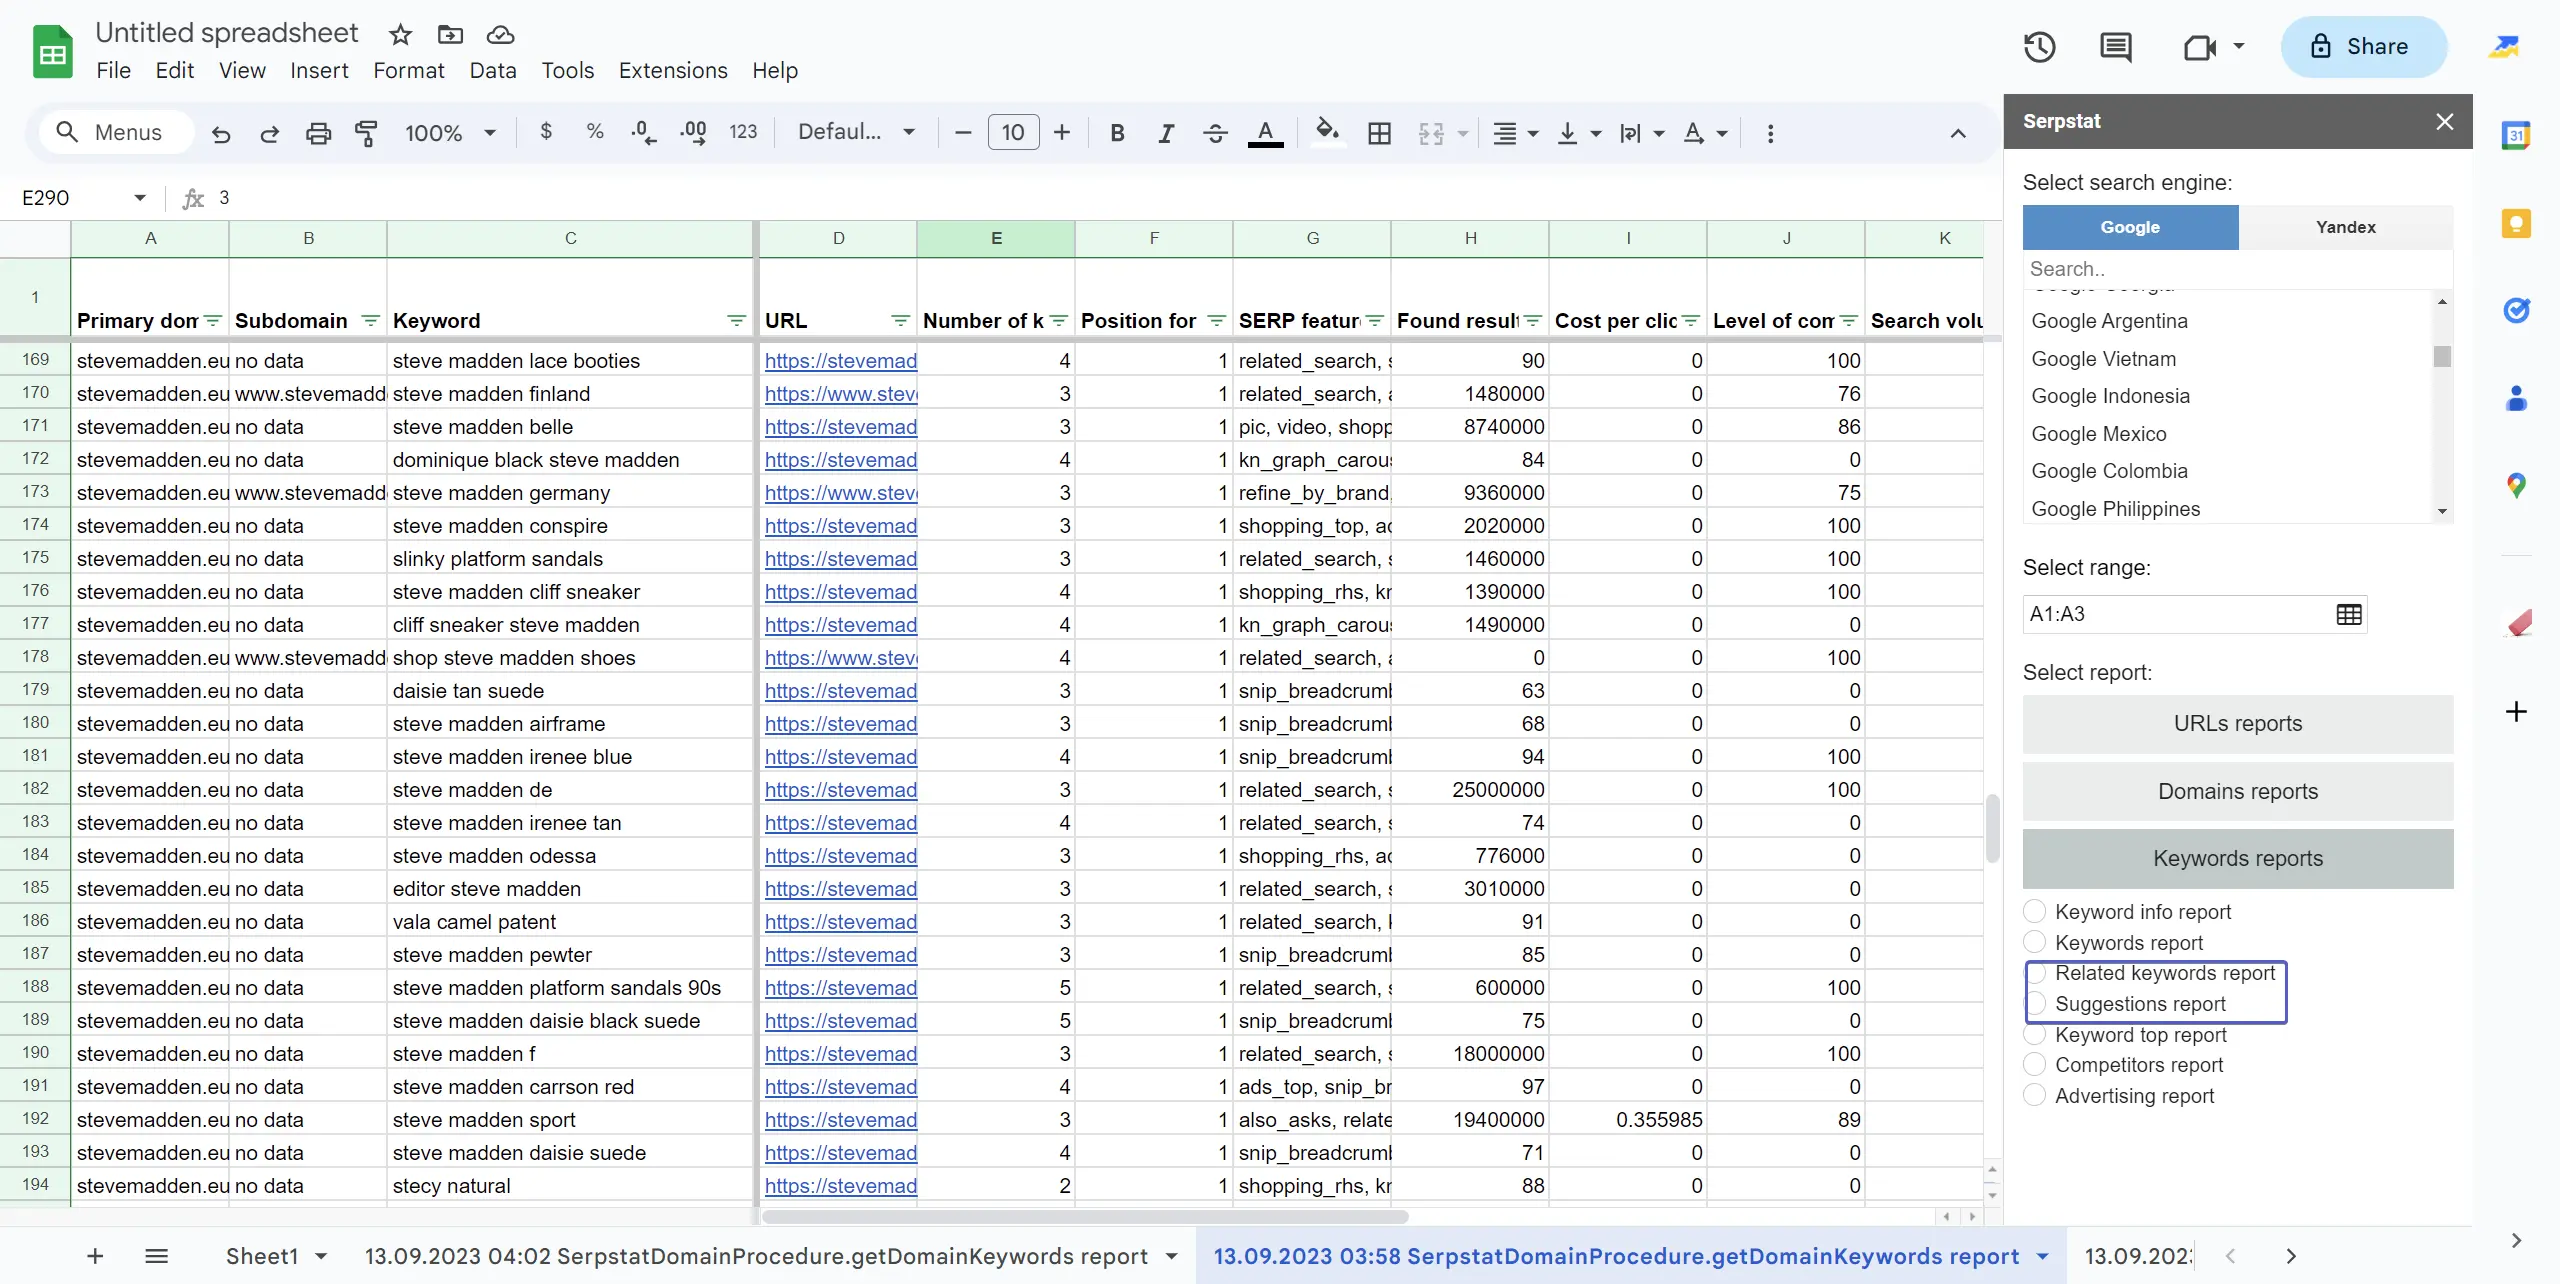Enable the Competitors report checkbox
Image resolution: width=2560 pixels, height=1284 pixels.
pos(2035,1066)
